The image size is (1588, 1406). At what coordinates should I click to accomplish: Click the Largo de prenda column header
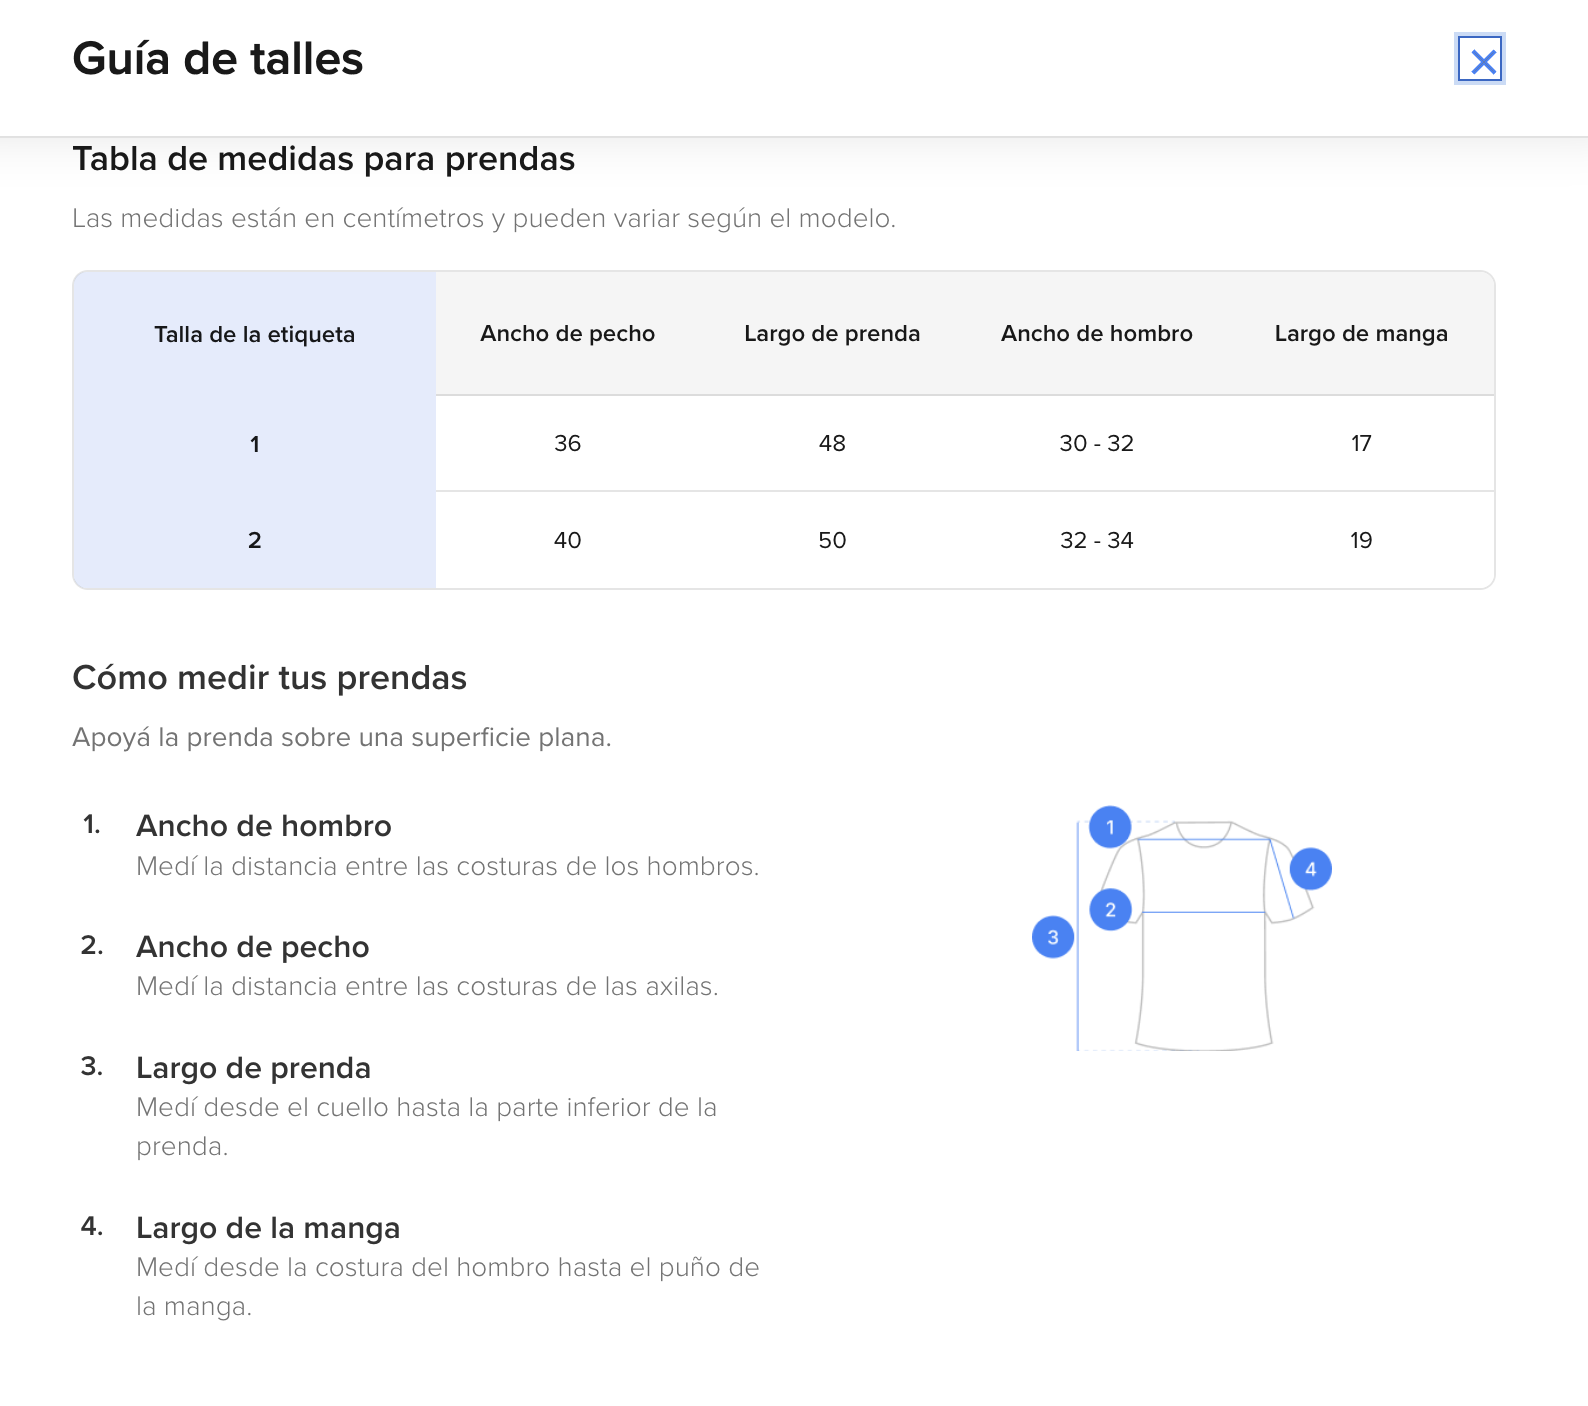point(832,334)
